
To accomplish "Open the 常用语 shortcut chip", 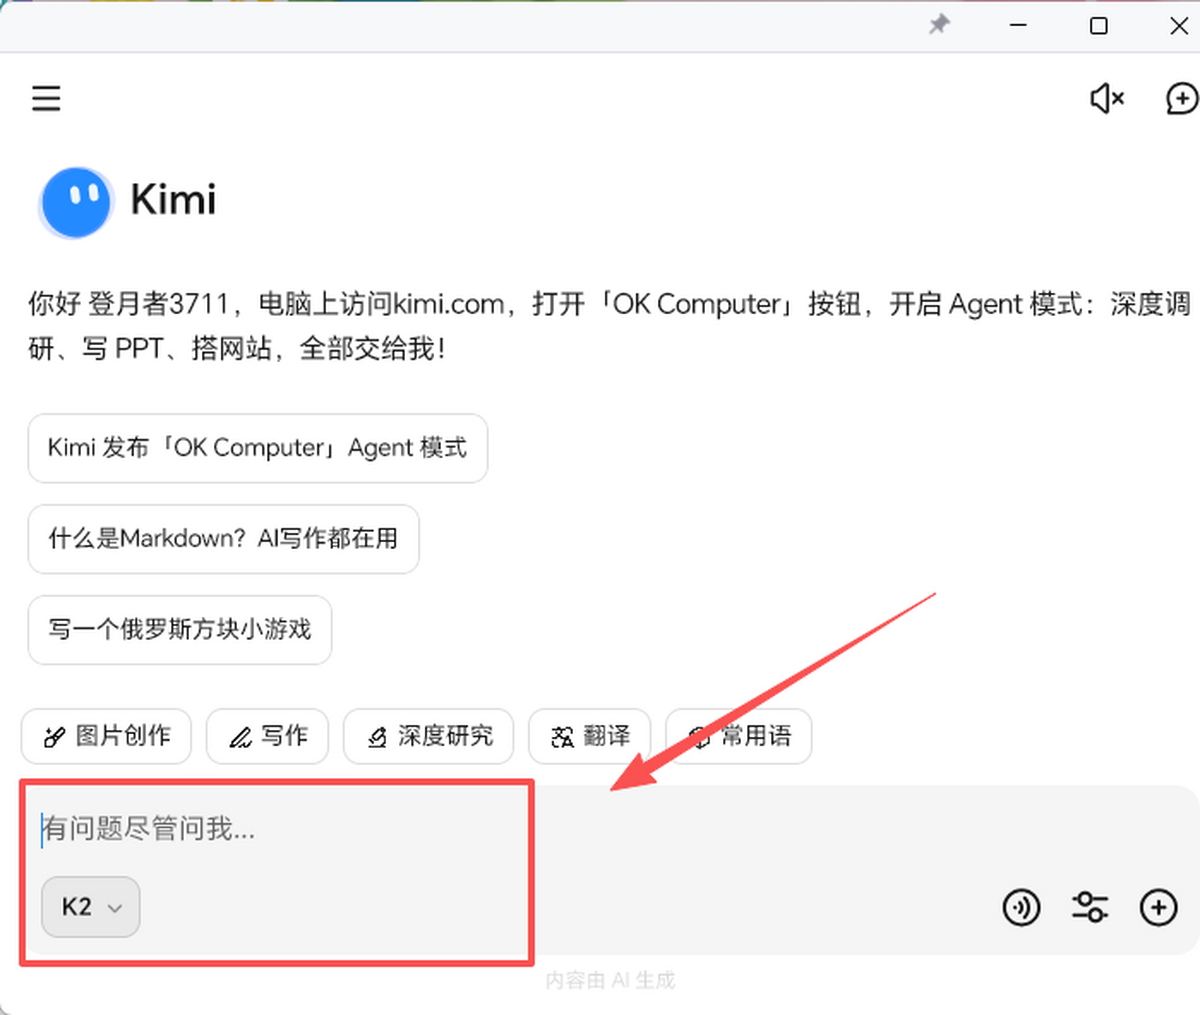I will click(738, 736).
